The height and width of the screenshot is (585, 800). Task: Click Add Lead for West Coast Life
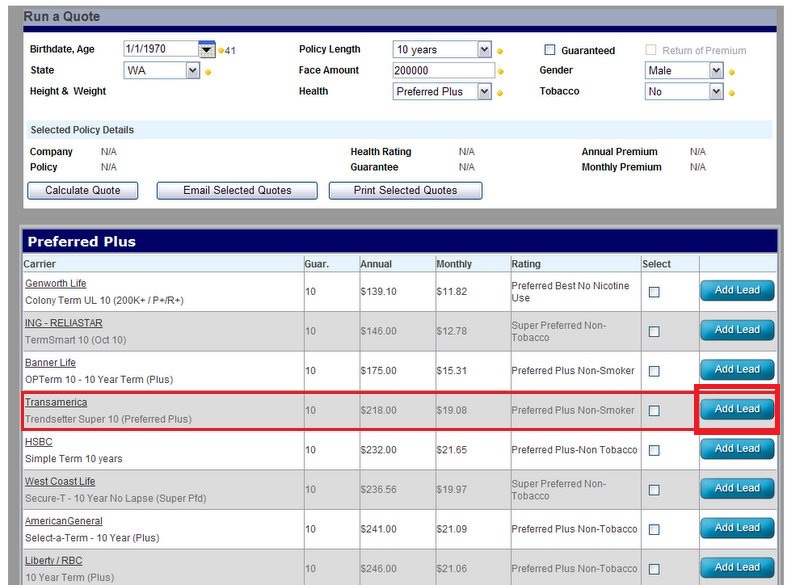(737, 488)
